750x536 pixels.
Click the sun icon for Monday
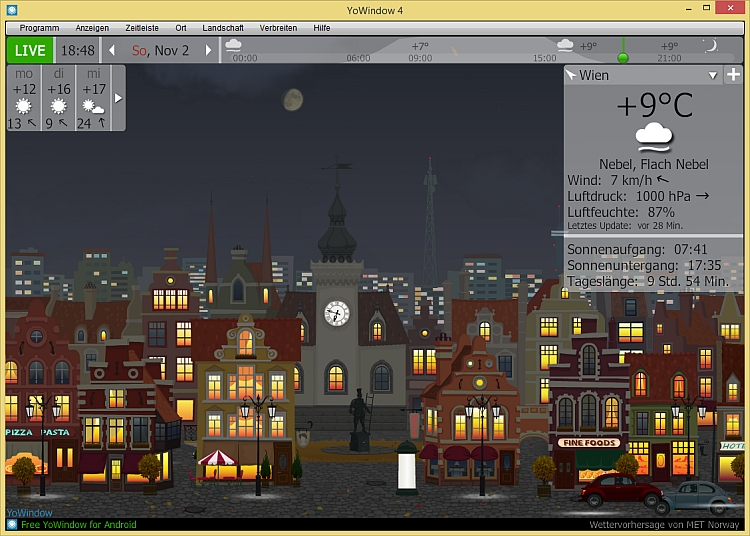click(23, 106)
